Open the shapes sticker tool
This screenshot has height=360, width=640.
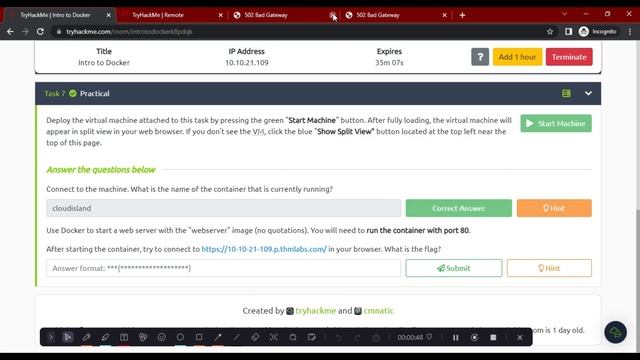point(143,337)
